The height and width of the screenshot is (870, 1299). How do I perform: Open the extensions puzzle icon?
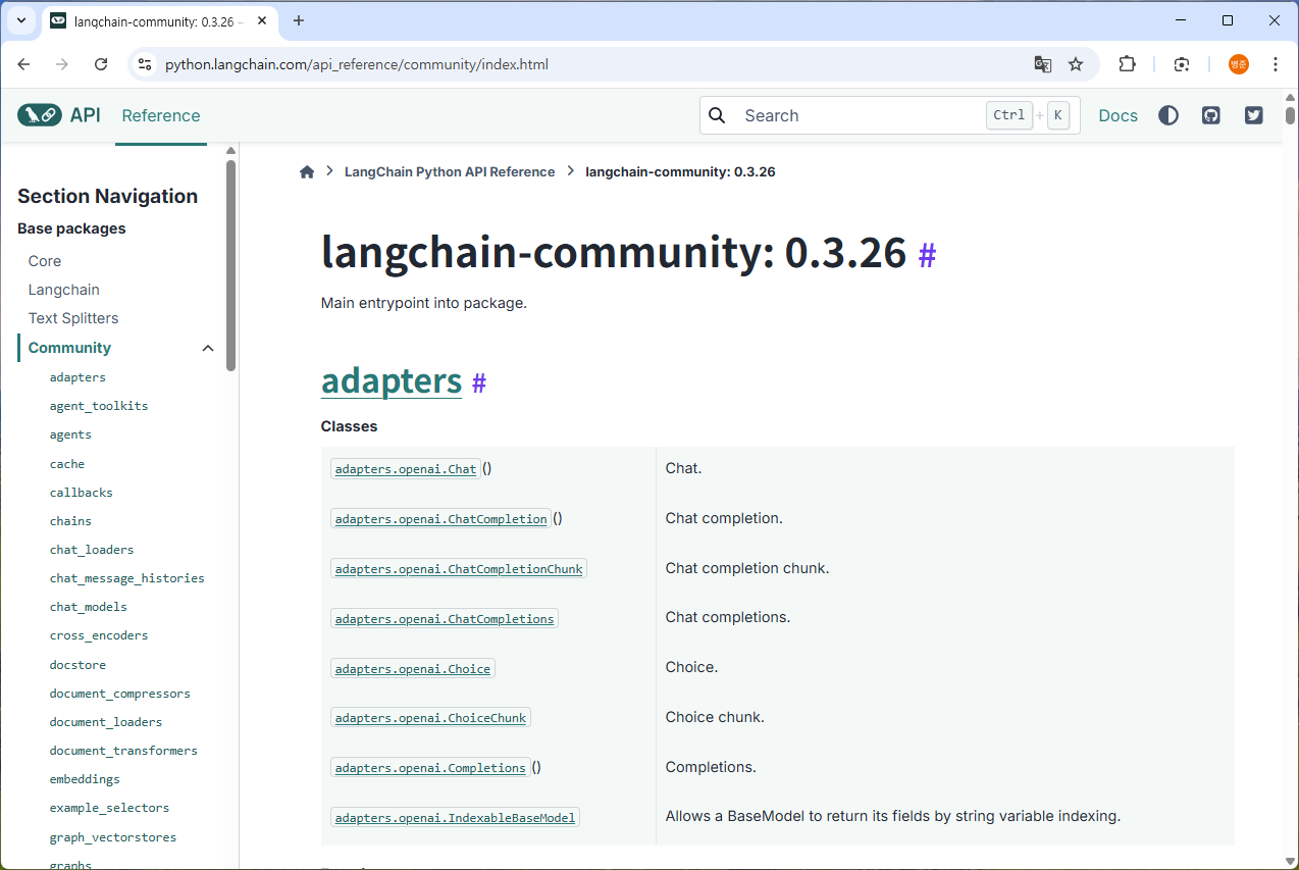[1127, 64]
